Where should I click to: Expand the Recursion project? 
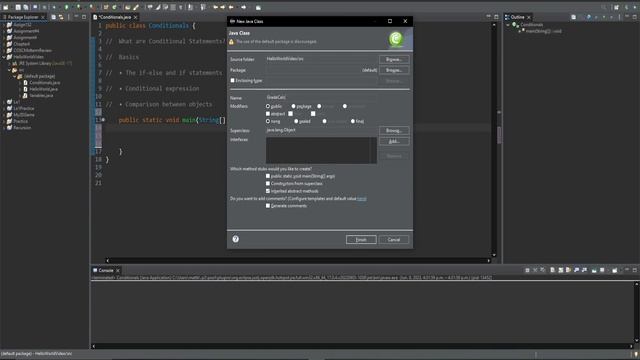pyautogui.click(x=4, y=128)
